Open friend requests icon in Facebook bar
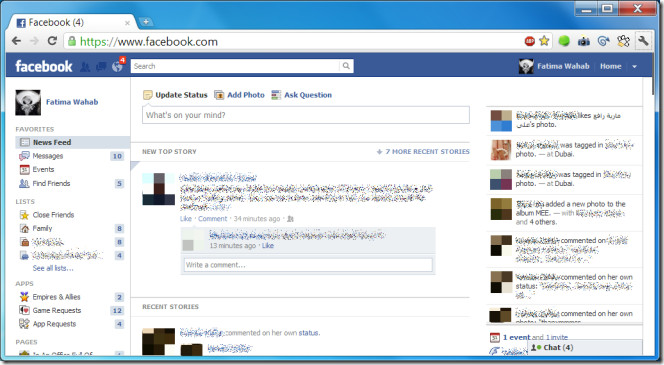The width and height of the screenshot is (664, 365). click(85, 66)
